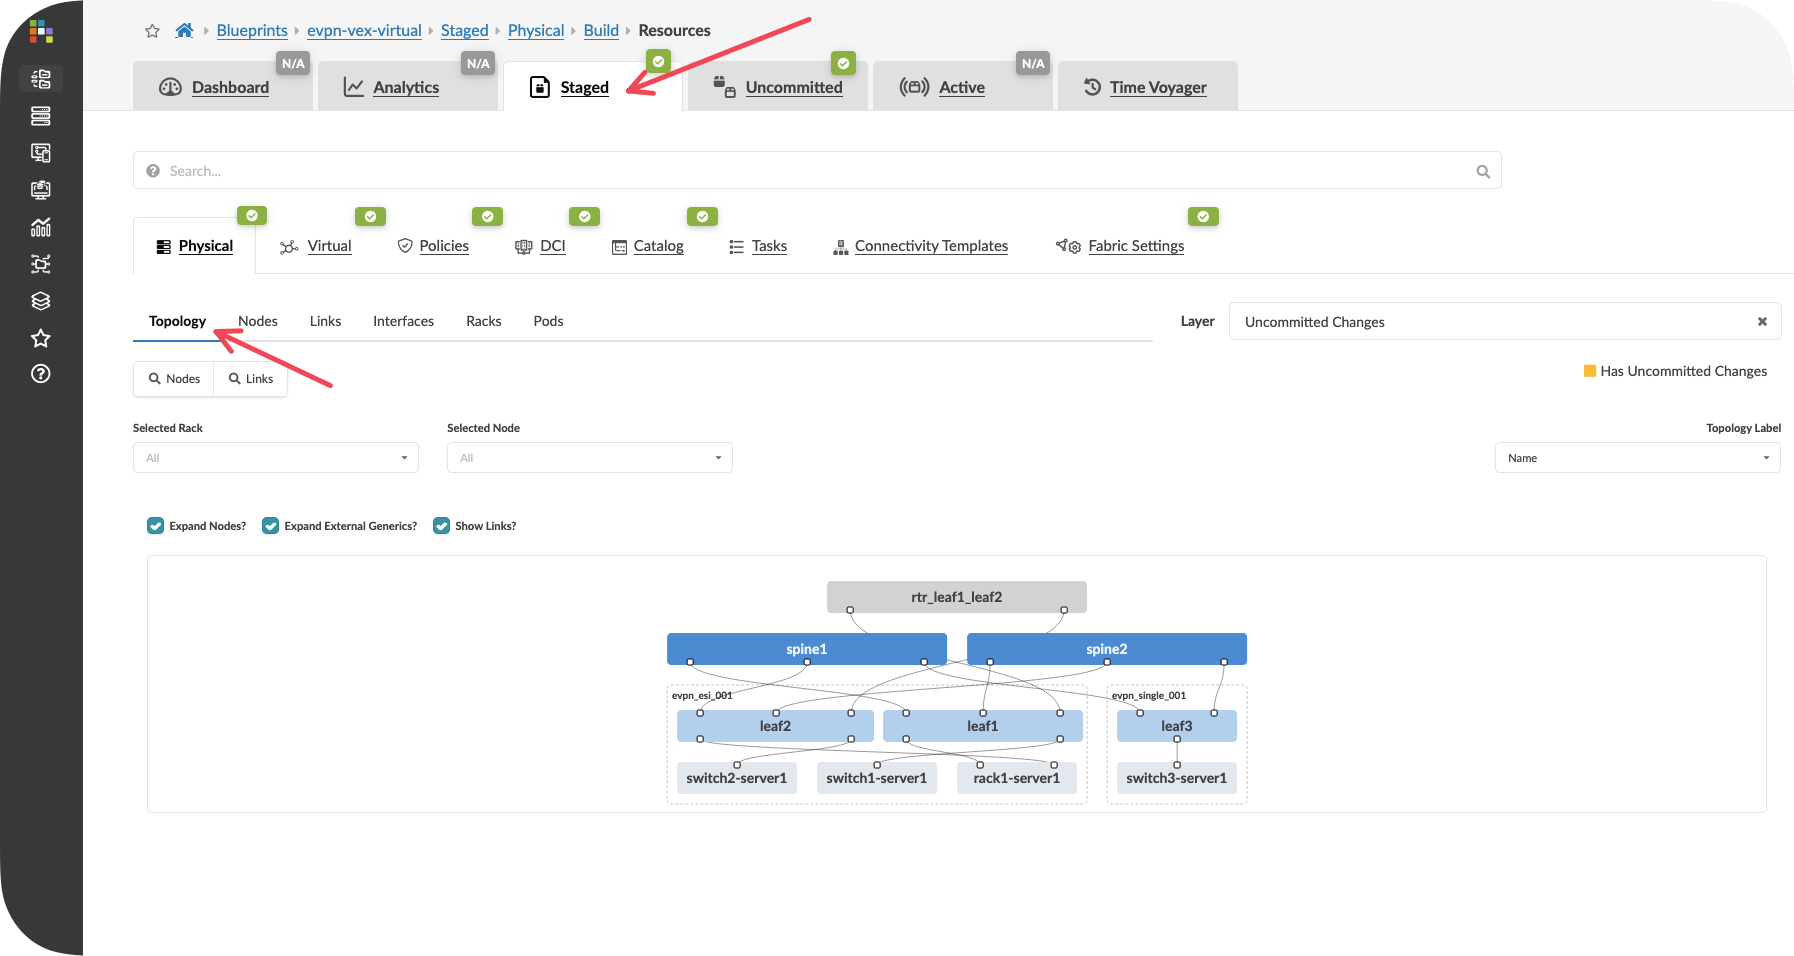The width and height of the screenshot is (1794, 956).
Task: Open the Help icon in sidebar
Action: [41, 374]
